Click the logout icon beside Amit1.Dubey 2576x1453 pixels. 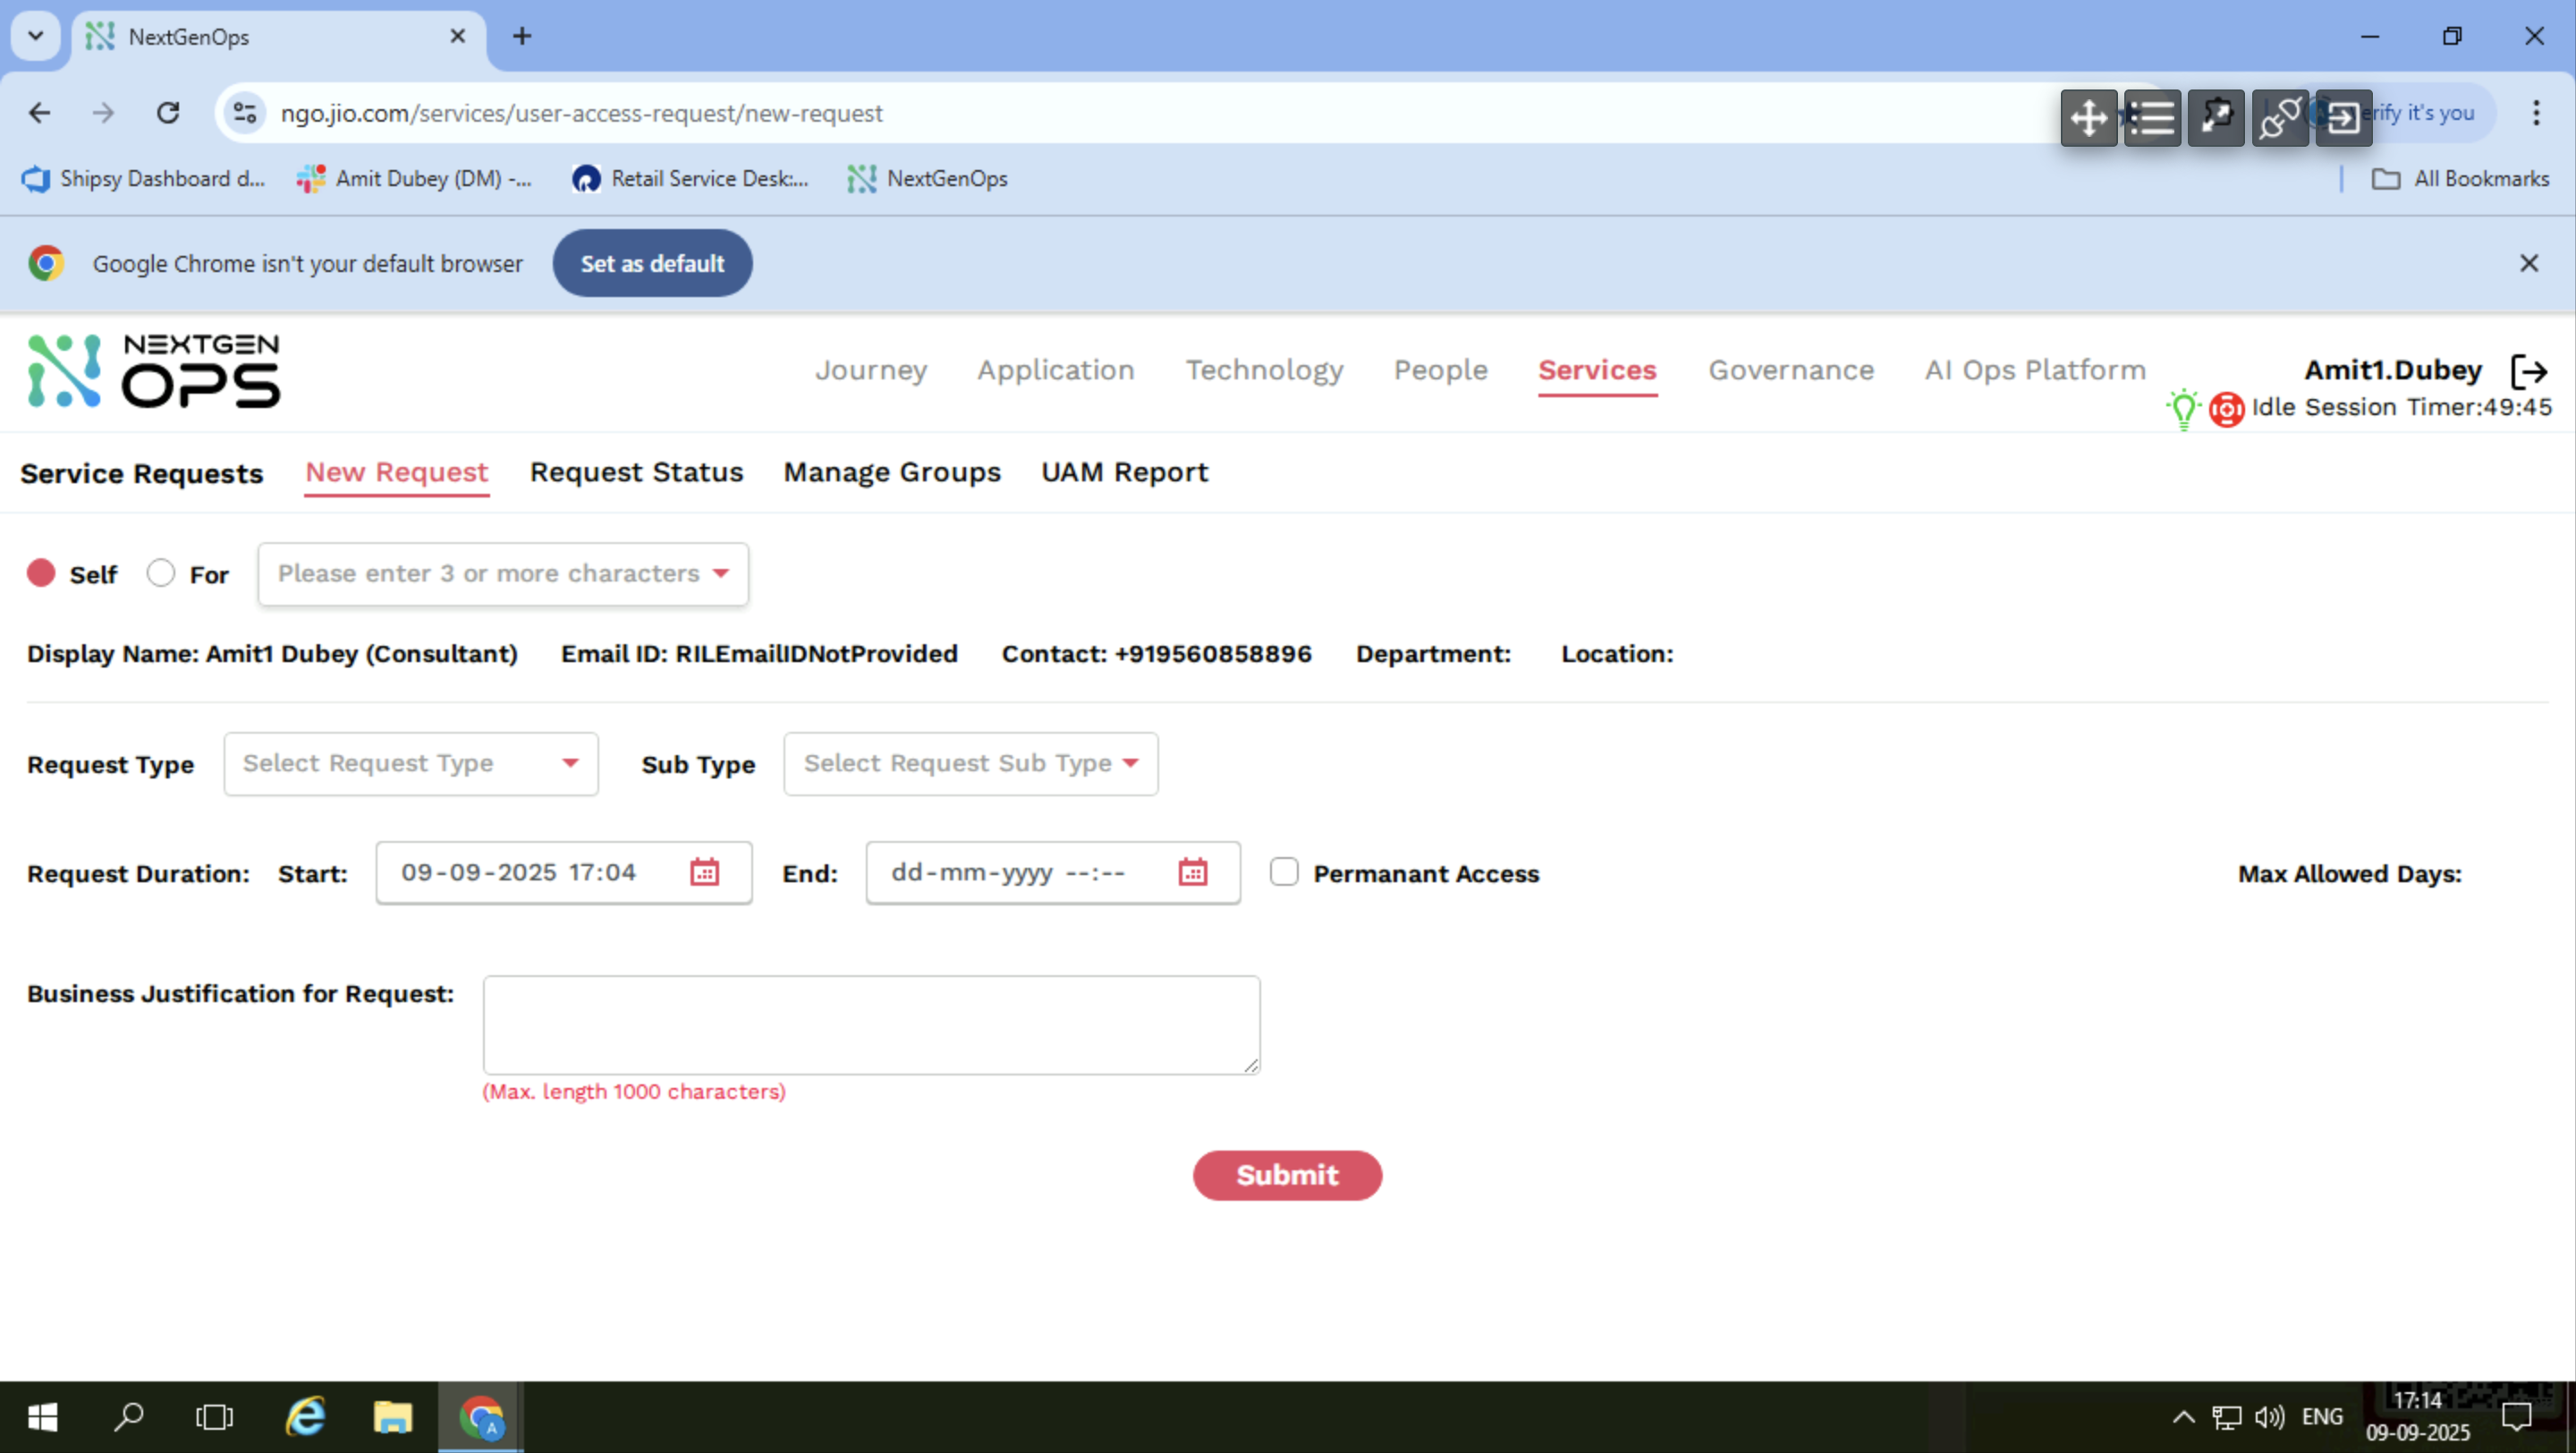pos(2532,370)
